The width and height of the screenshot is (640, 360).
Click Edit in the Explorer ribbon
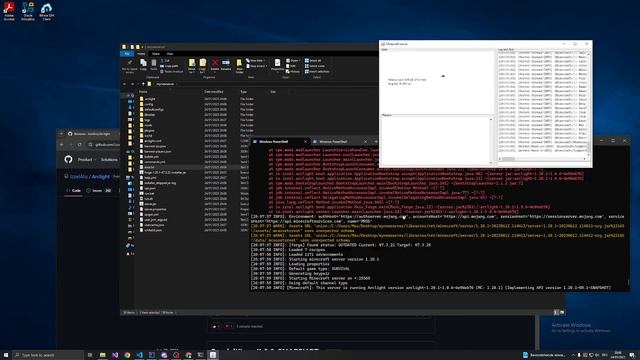tap(291, 66)
